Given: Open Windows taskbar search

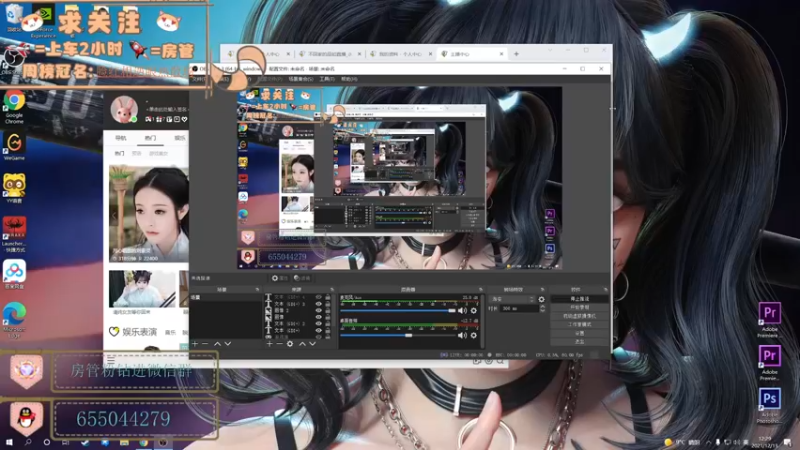Looking at the screenshot, I should tap(28, 442).
